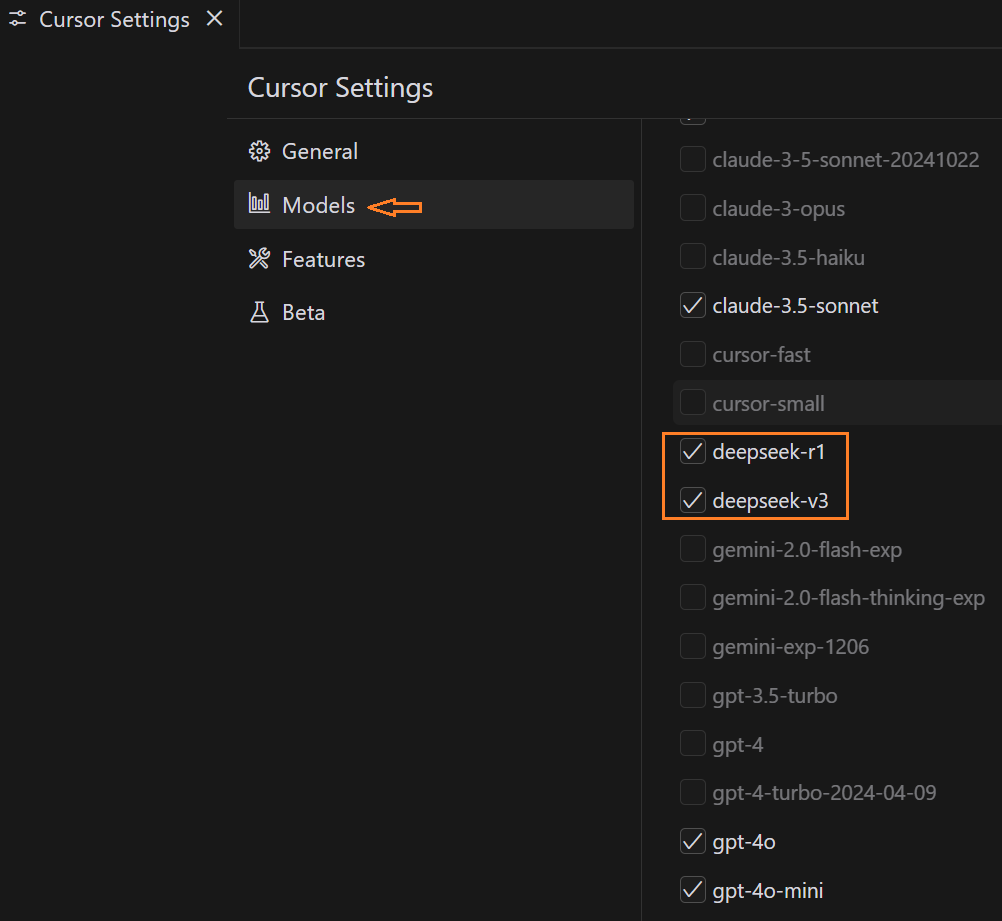Enable claude-3-5-sonnet-20241022 checkbox
This screenshot has height=921, width=1002.
coord(693,159)
